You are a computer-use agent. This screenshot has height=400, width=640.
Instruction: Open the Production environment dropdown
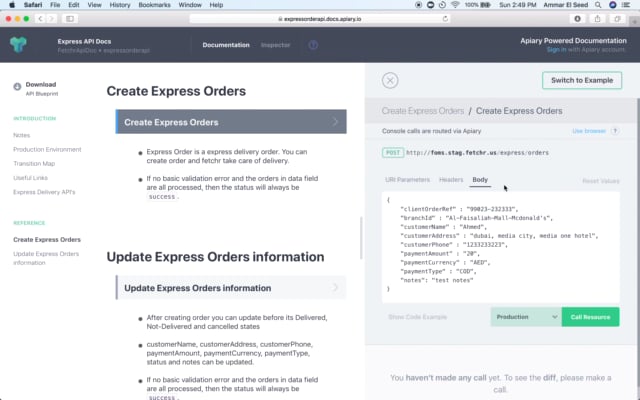pos(526,317)
